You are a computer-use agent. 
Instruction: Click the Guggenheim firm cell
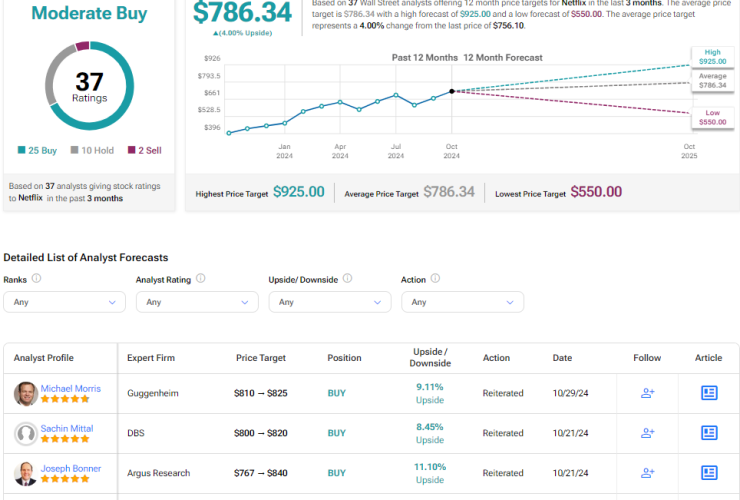tap(152, 393)
